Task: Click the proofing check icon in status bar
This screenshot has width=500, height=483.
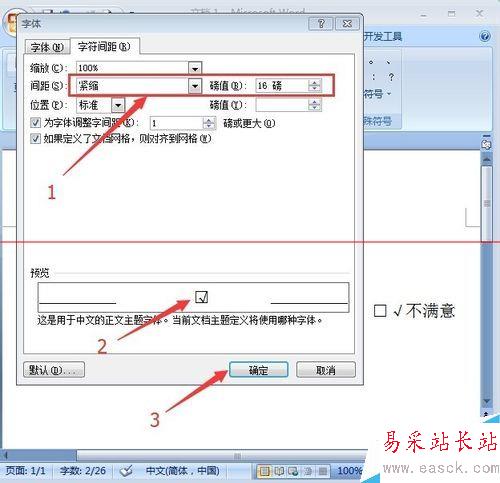Action: point(126,471)
